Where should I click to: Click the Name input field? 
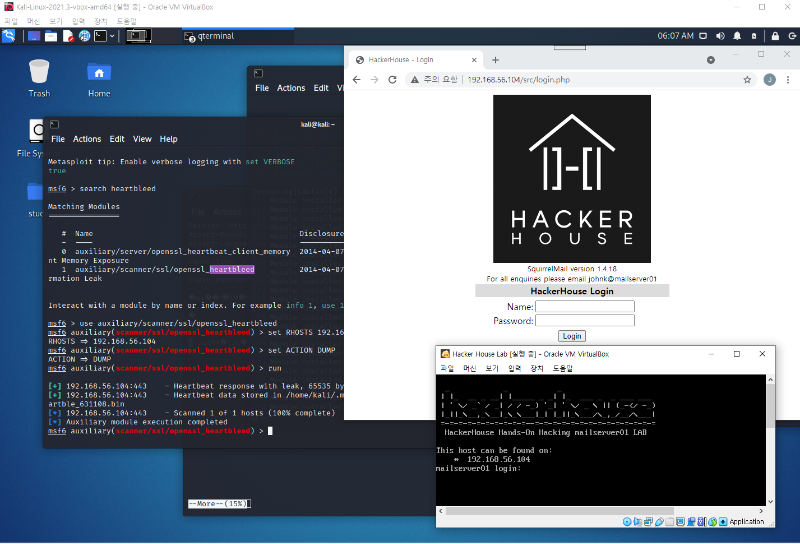point(585,306)
